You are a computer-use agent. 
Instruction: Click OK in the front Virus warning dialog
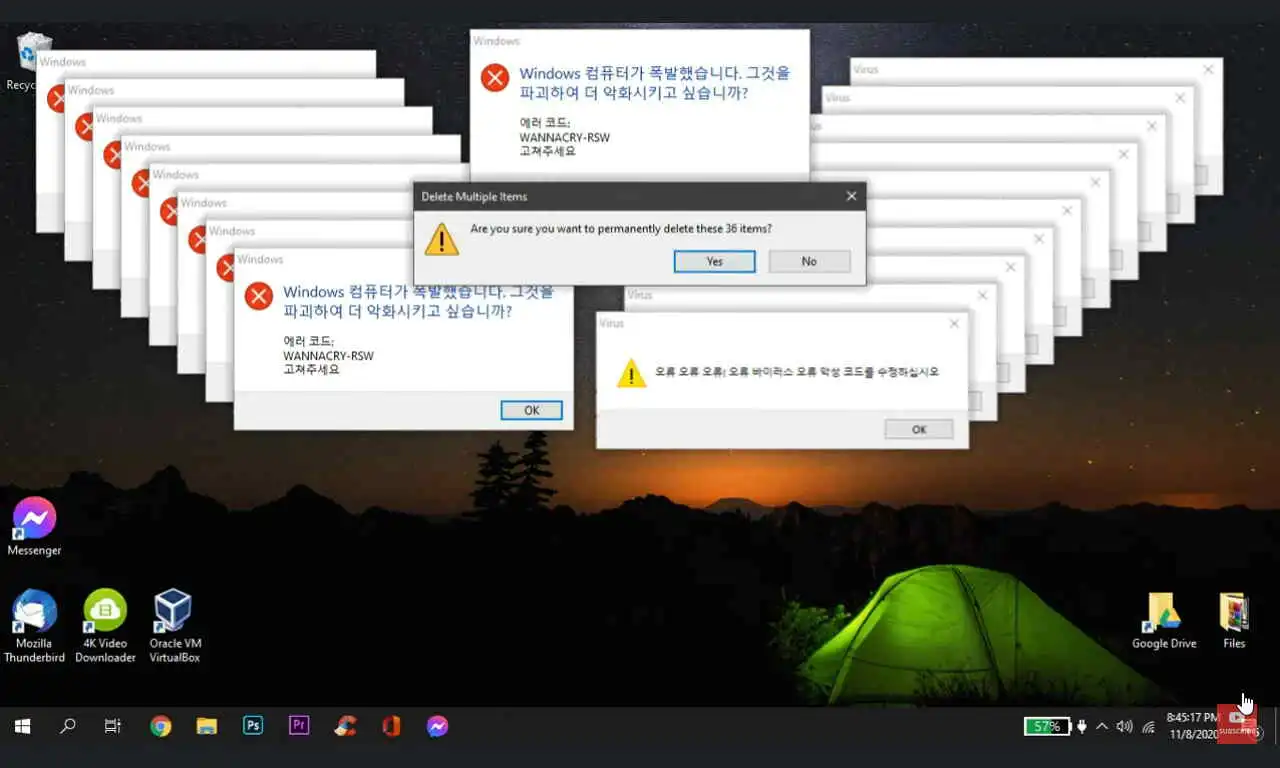[x=918, y=429]
